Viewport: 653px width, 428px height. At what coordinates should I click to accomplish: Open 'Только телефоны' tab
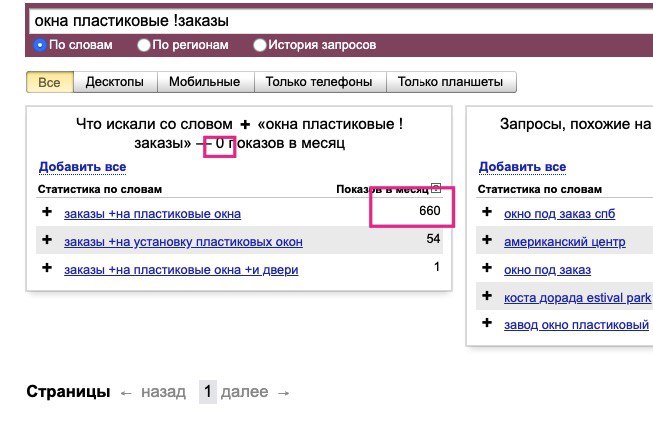[319, 82]
